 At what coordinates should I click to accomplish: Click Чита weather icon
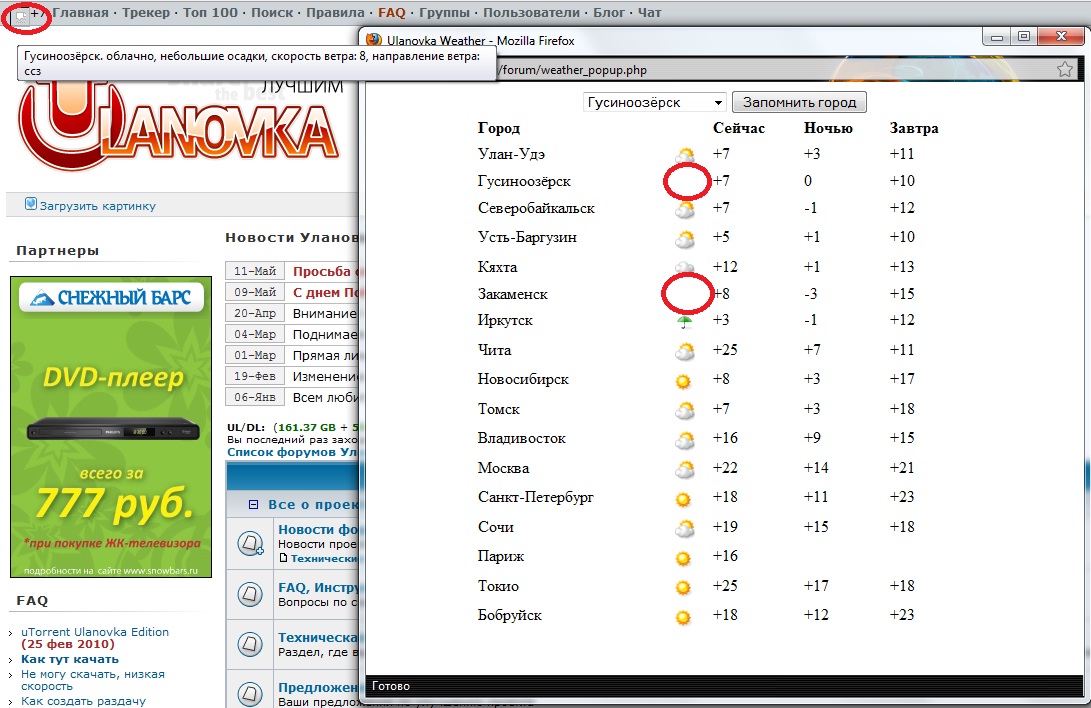point(685,352)
